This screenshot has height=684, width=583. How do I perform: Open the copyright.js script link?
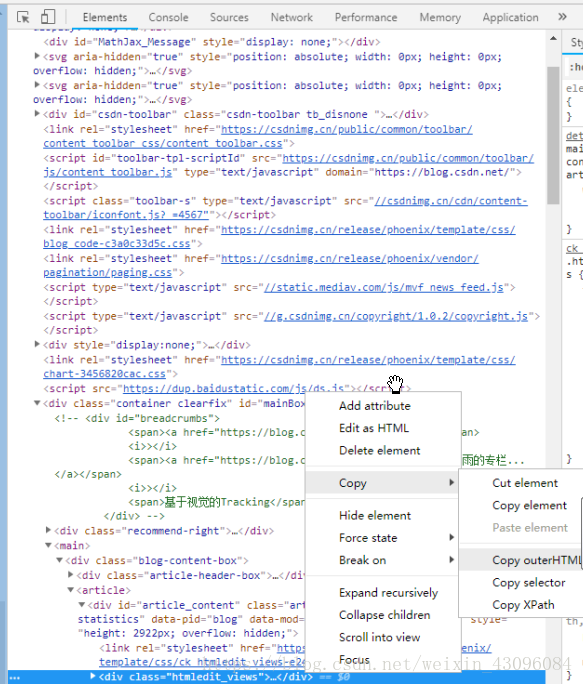[x=396, y=316]
